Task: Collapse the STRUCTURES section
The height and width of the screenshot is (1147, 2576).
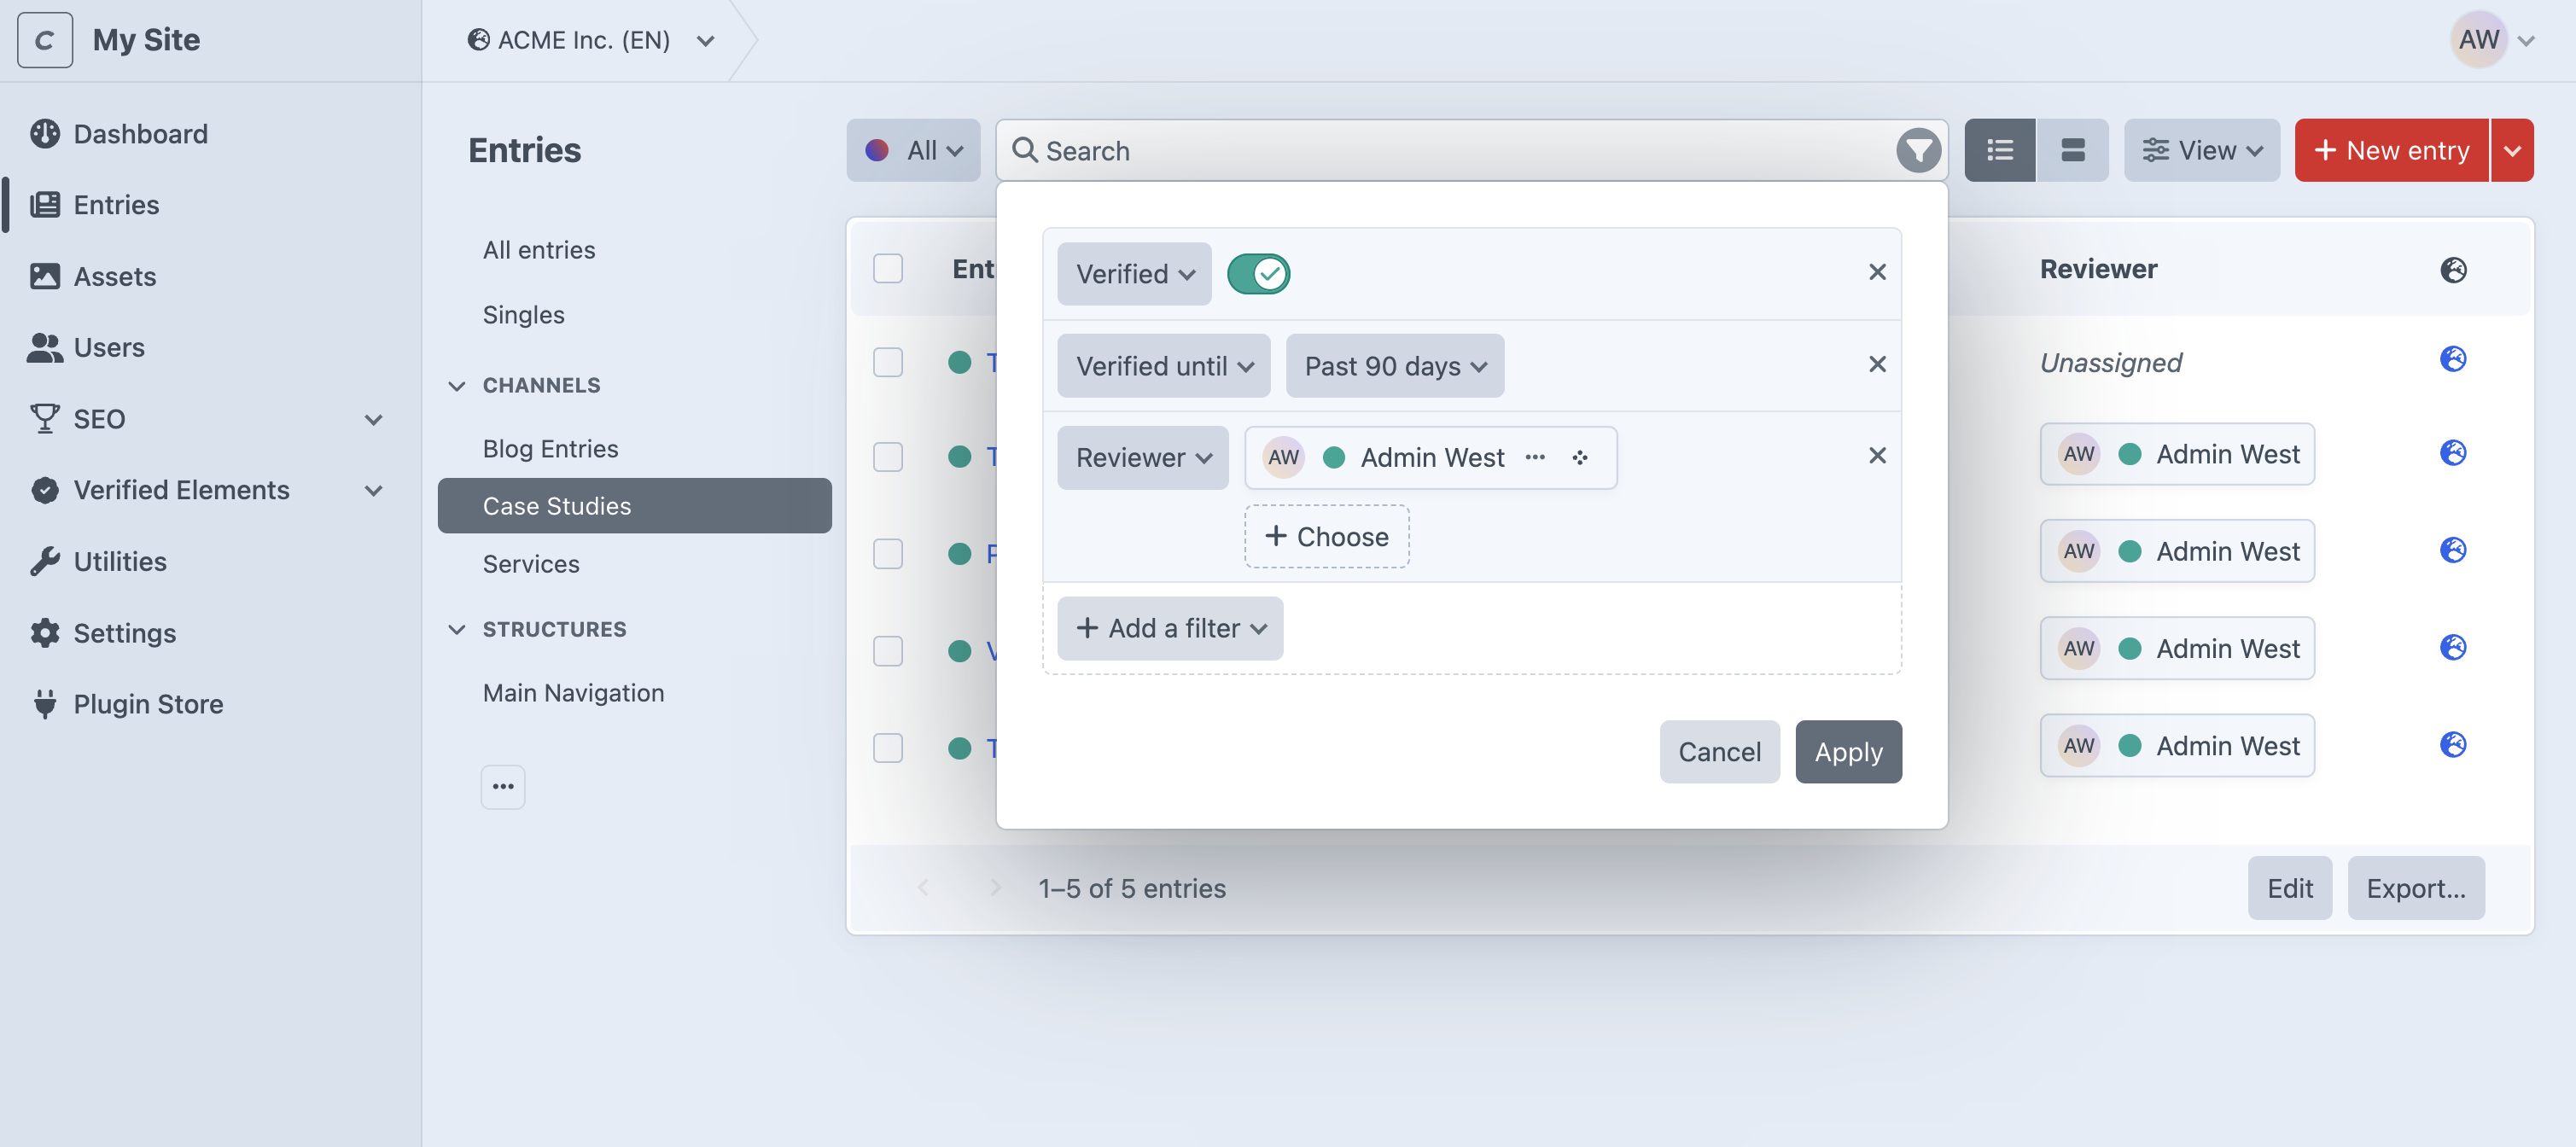Action: [x=457, y=629]
